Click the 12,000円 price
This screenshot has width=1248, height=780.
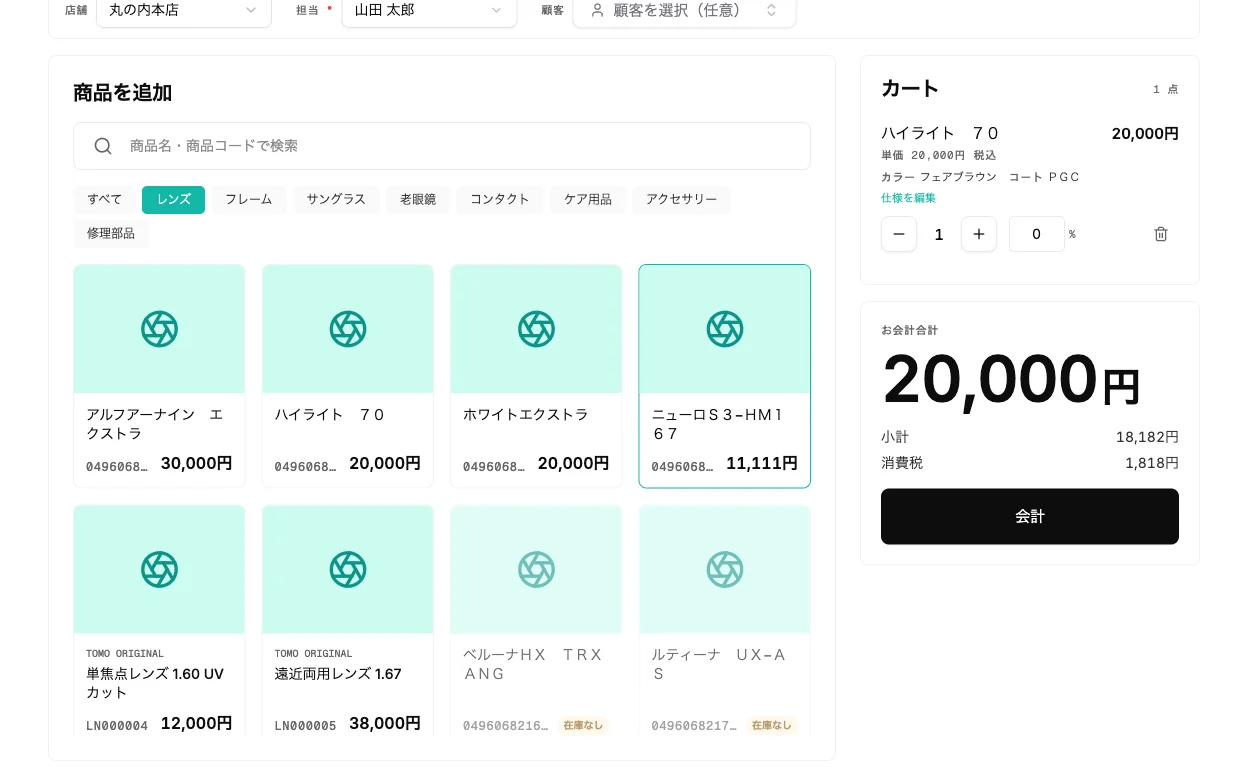[x=197, y=724]
